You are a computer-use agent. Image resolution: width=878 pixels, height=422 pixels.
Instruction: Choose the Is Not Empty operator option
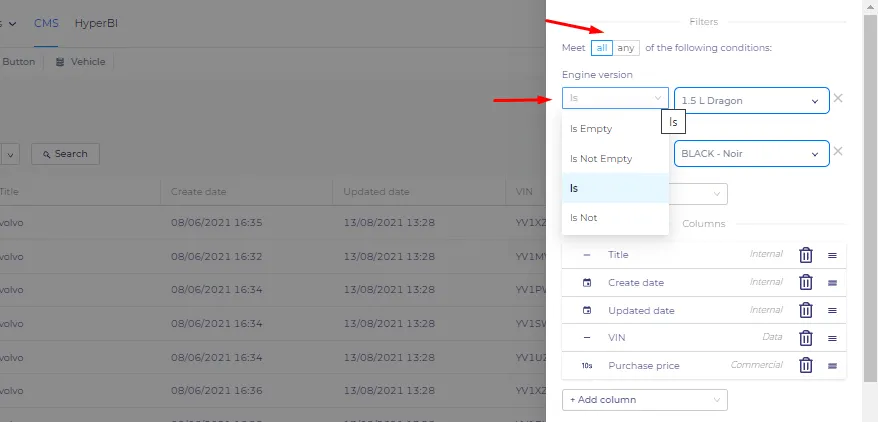pyautogui.click(x=615, y=159)
